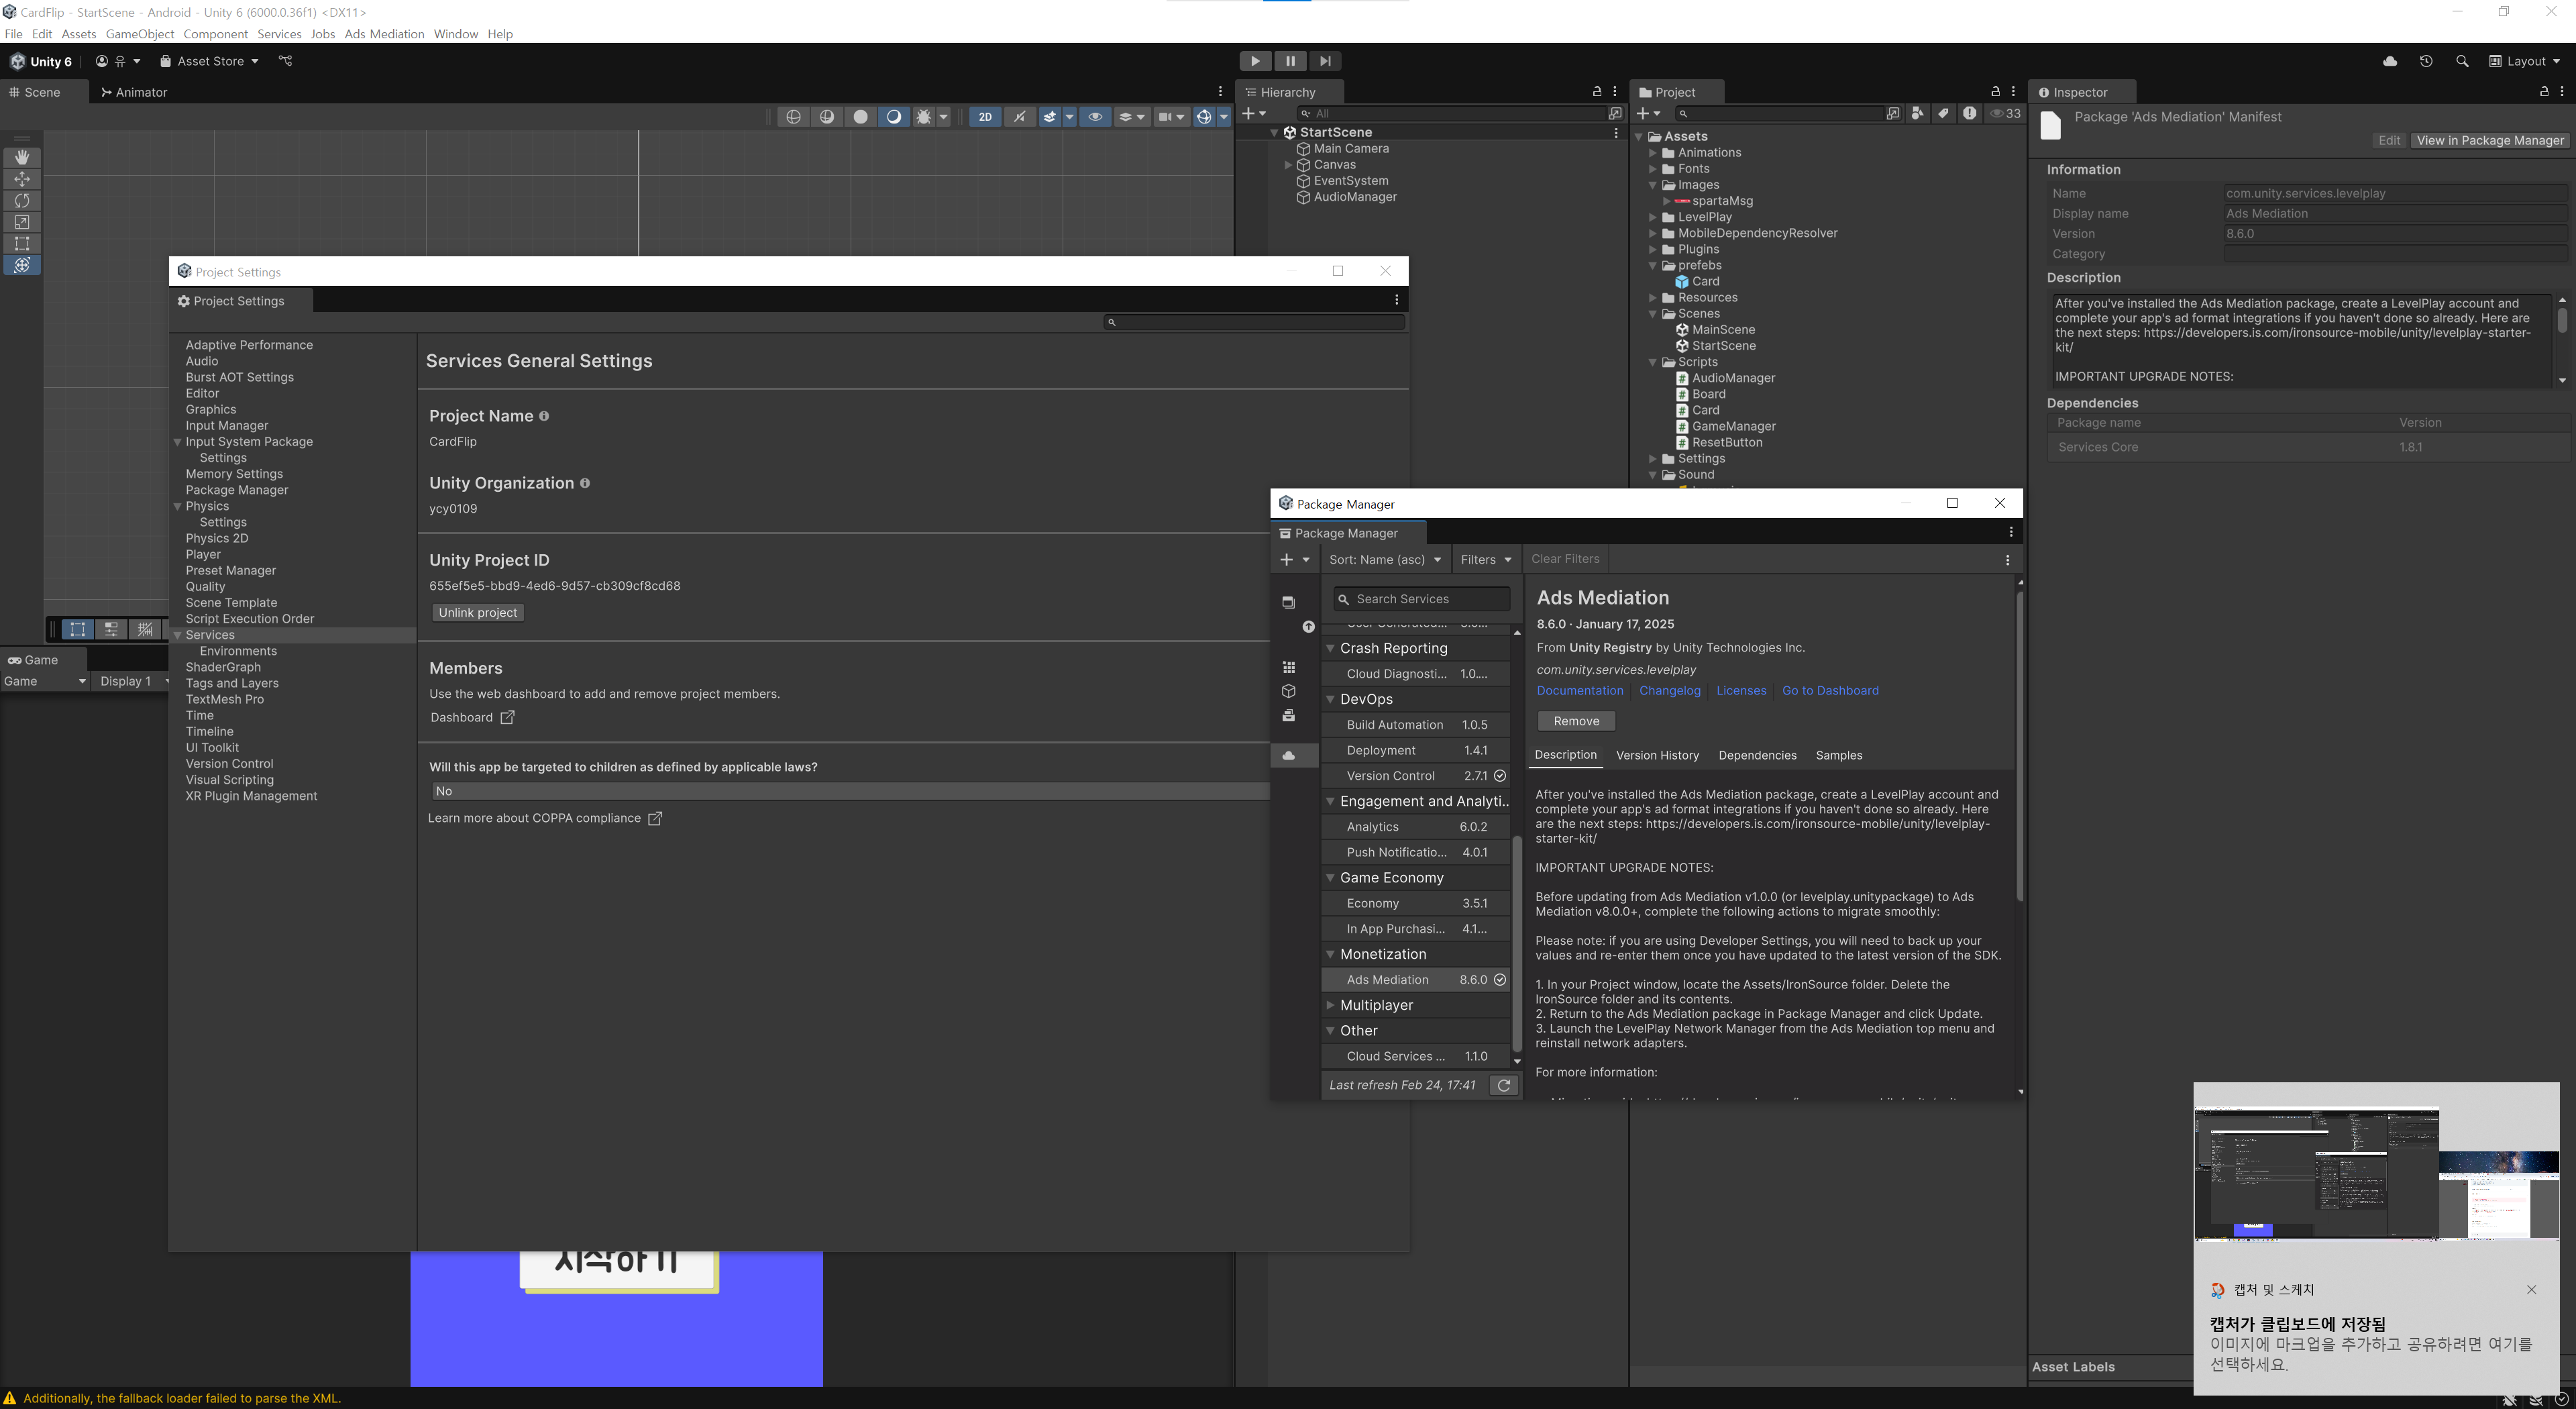Select the Scale tool in Scene toolbar
Screen dimensions: 2576x1409
pyautogui.click(x=22, y=222)
